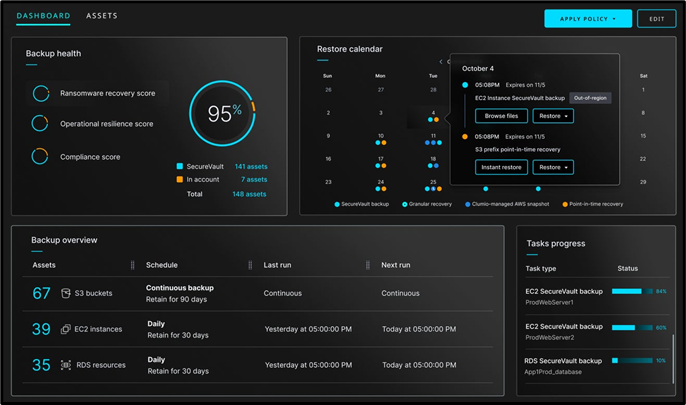Open RDS SecureVault backup task
This screenshot has height=405, width=686.
click(563, 361)
